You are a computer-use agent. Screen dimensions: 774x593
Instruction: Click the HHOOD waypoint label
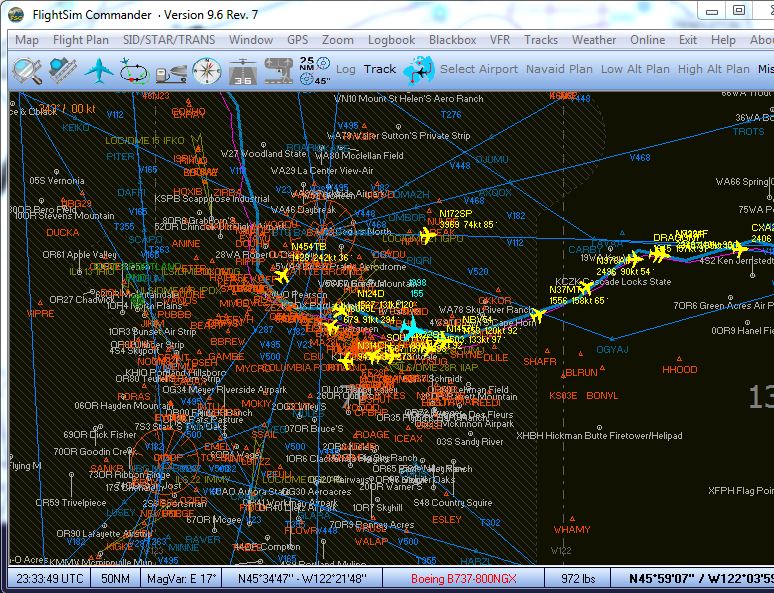click(680, 369)
